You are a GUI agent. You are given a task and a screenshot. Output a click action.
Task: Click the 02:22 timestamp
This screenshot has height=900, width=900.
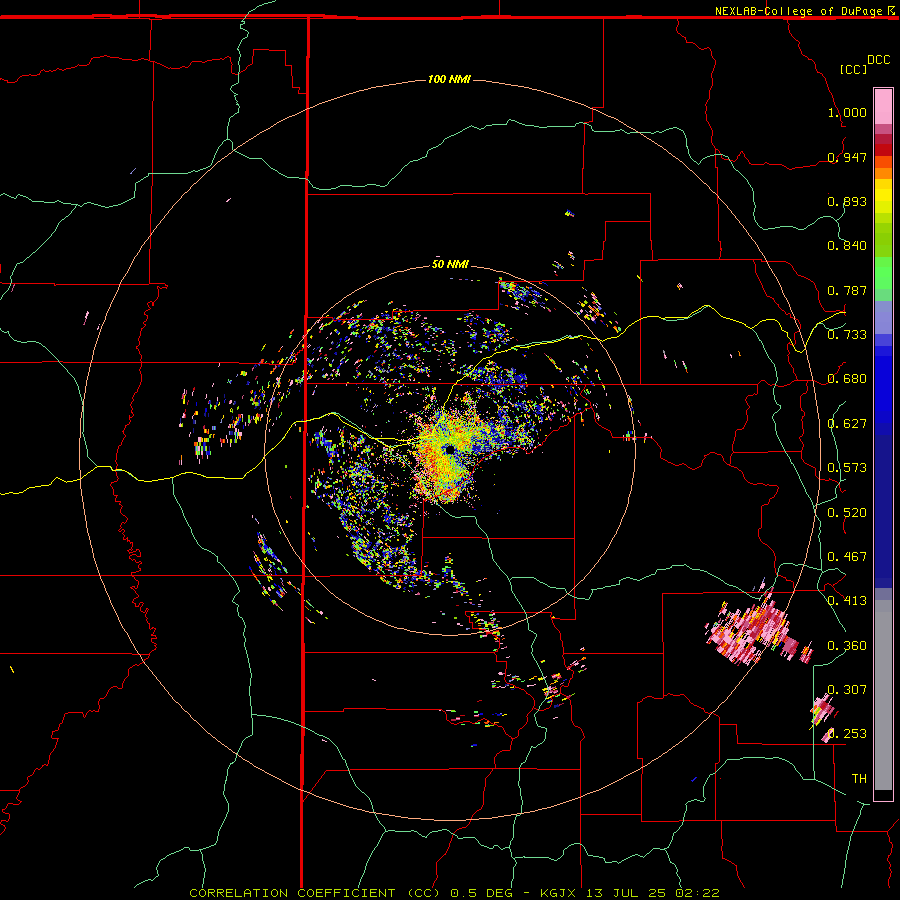click(697, 893)
